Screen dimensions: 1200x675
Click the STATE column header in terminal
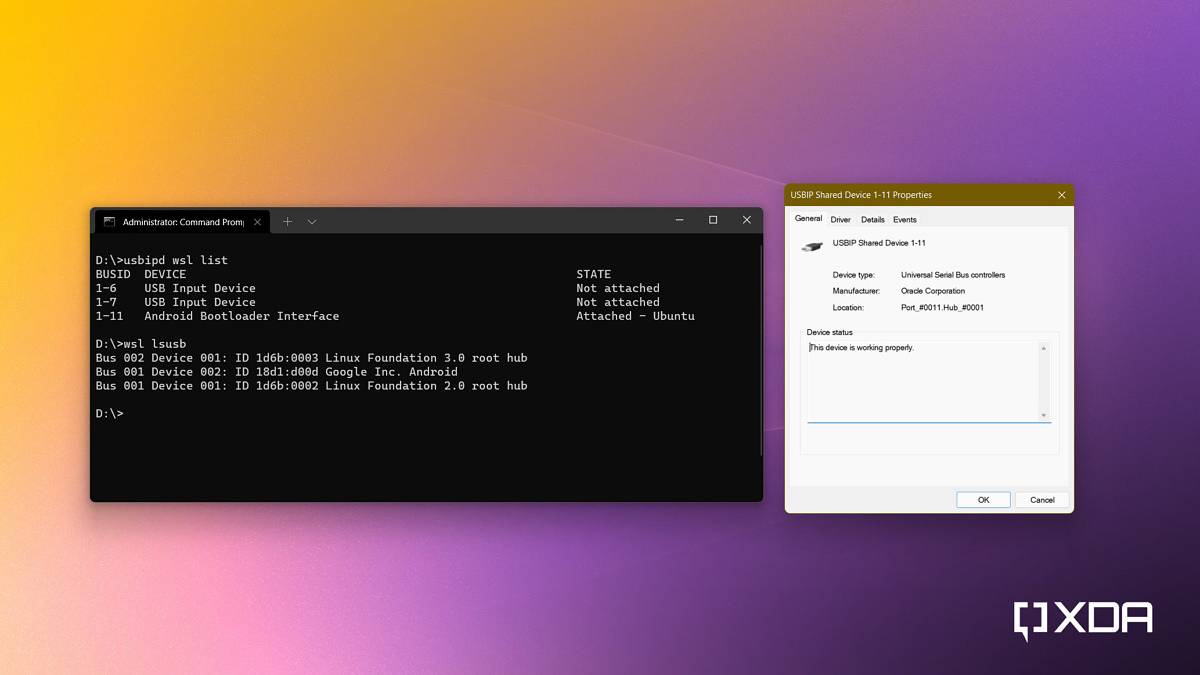tap(593, 274)
